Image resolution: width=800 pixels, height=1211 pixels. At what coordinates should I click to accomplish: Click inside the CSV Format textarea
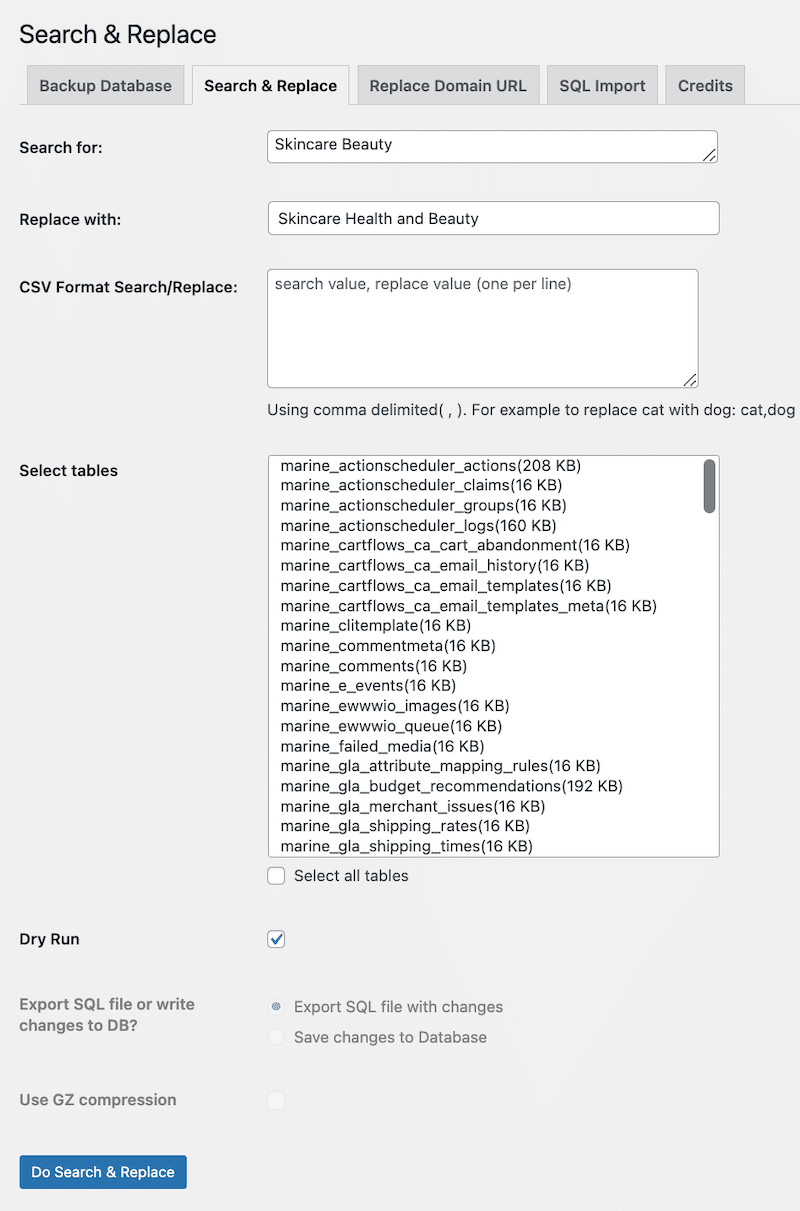(482, 328)
